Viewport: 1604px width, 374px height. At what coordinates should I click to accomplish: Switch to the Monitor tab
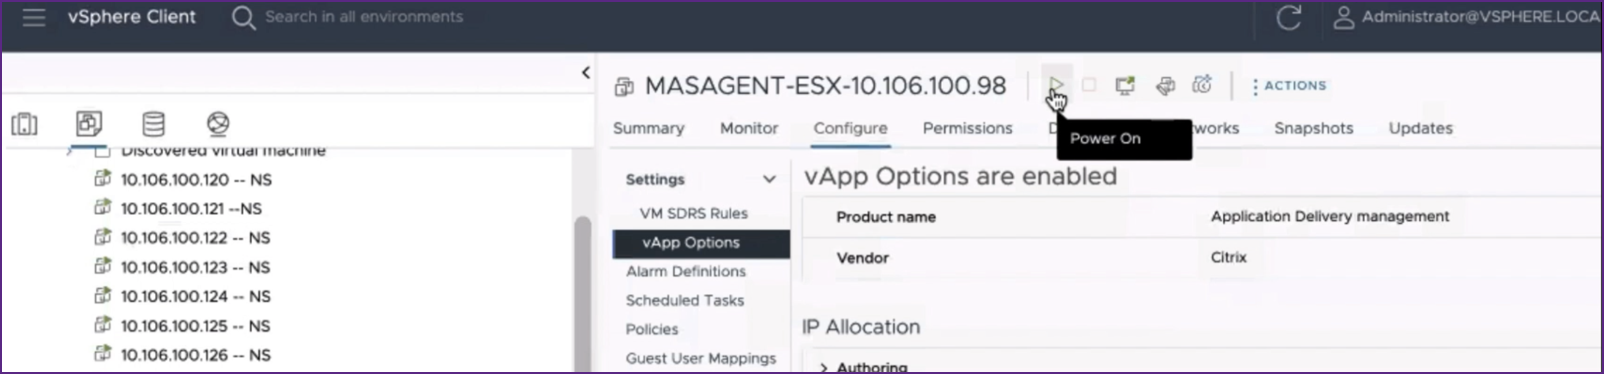click(749, 128)
